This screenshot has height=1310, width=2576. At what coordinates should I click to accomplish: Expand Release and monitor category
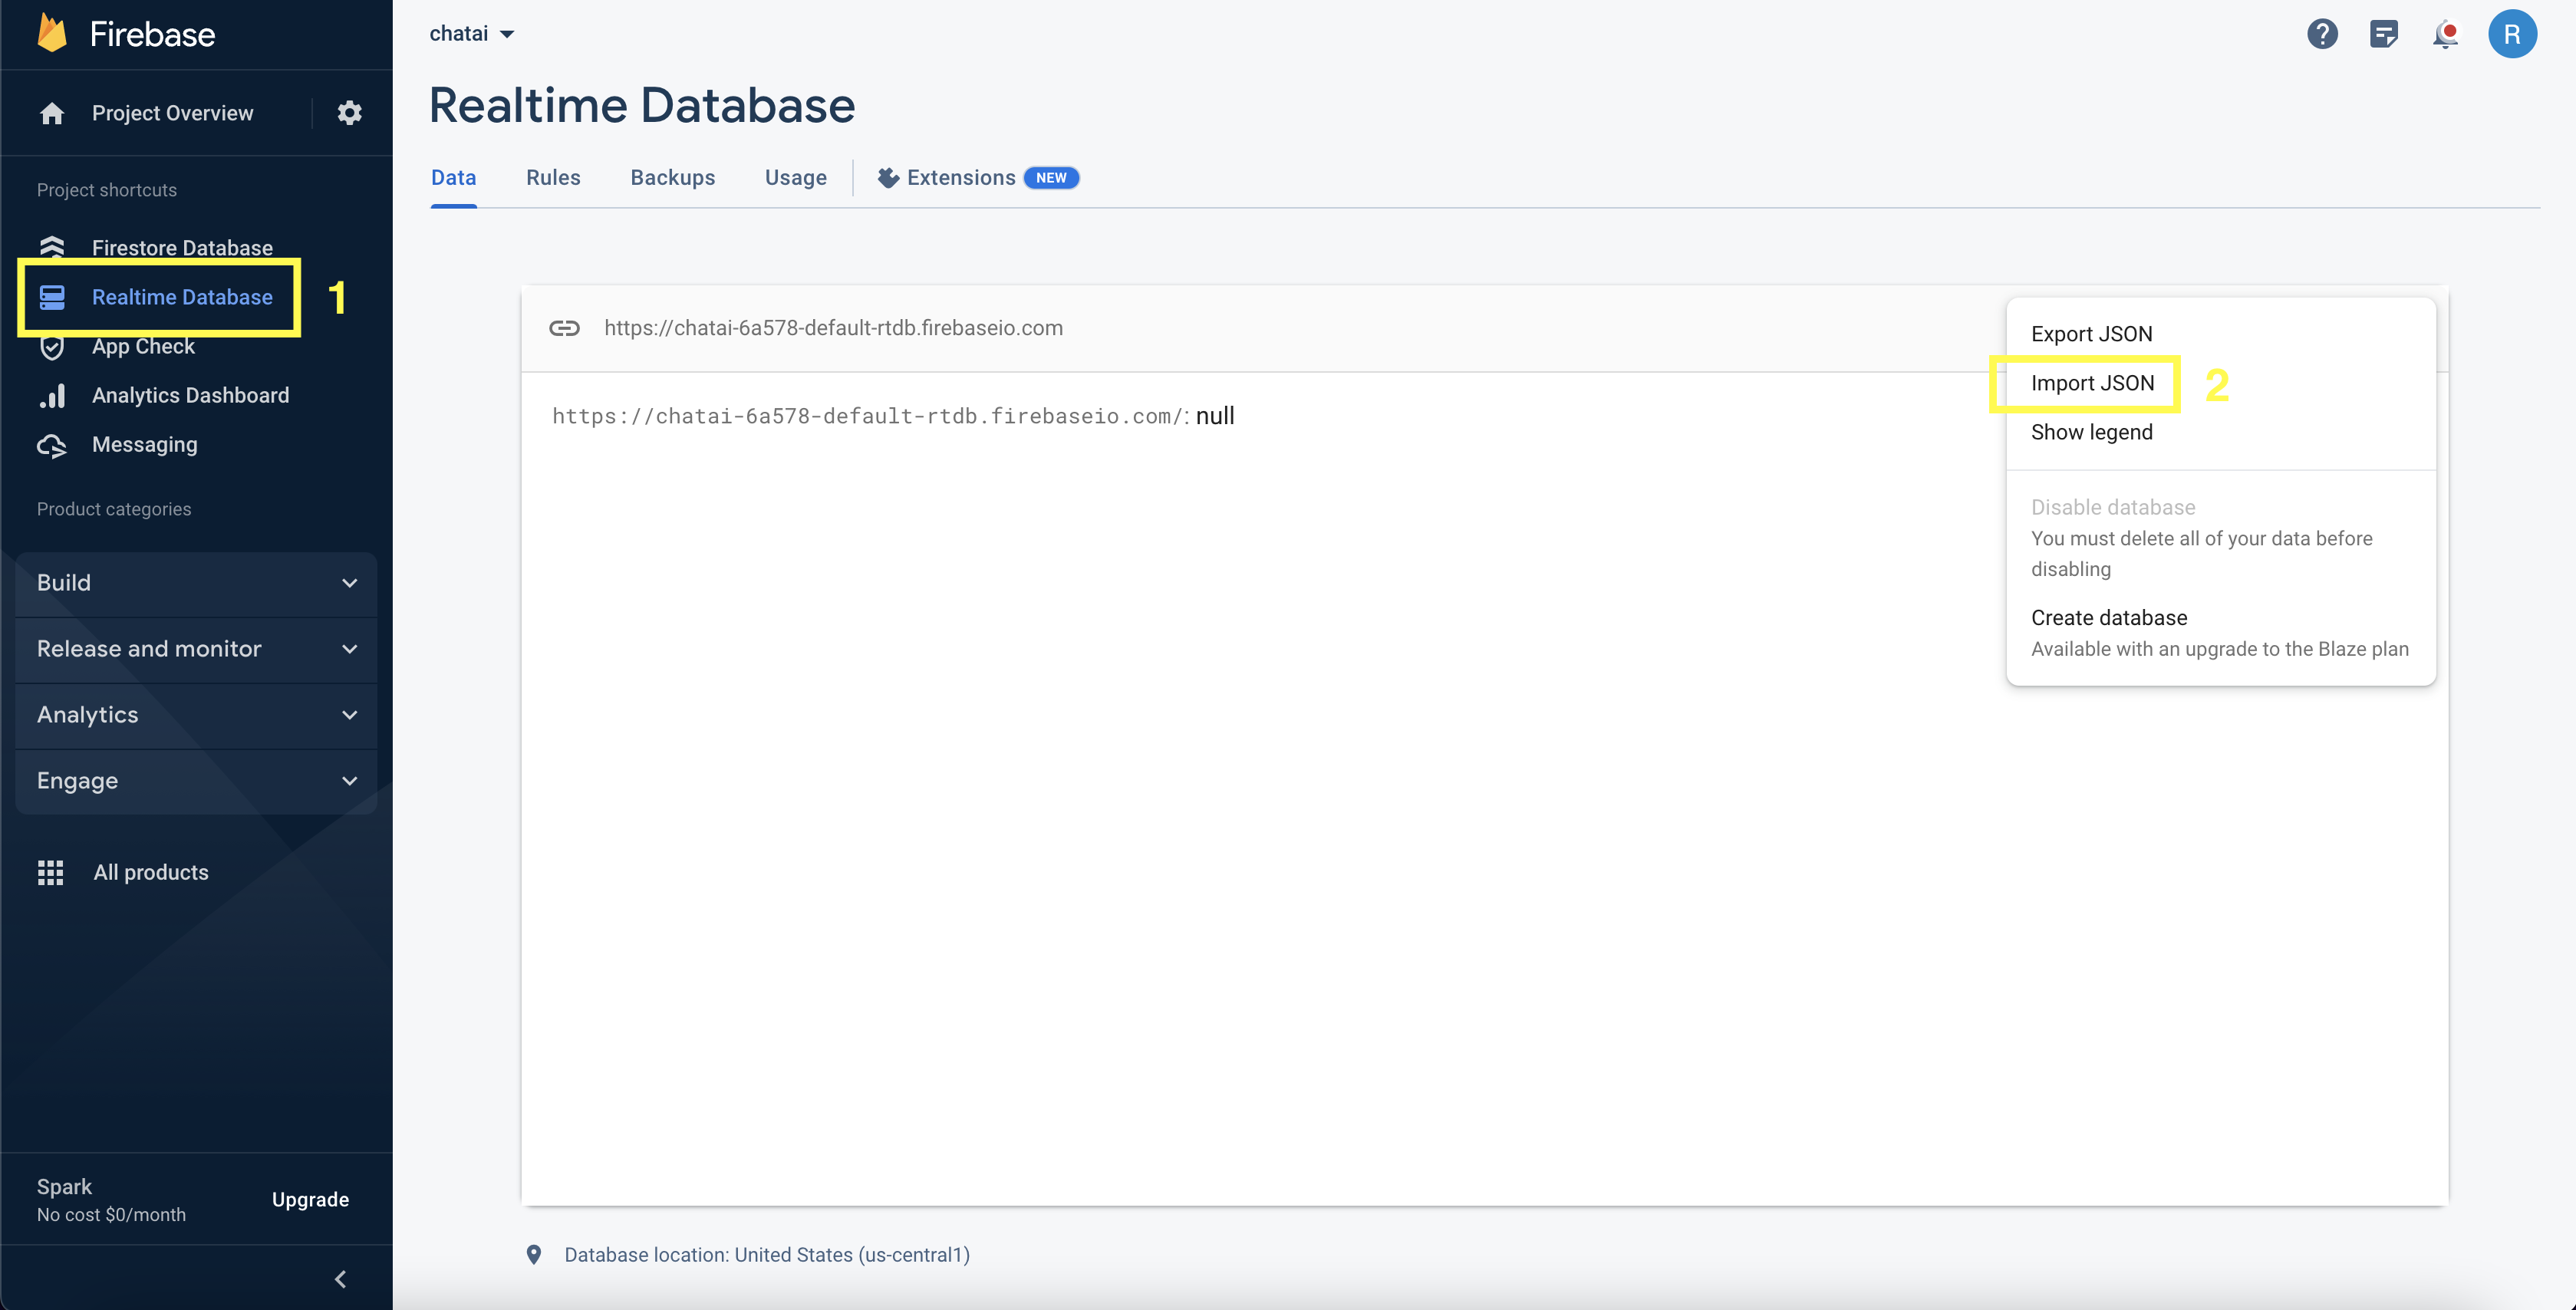pos(196,649)
